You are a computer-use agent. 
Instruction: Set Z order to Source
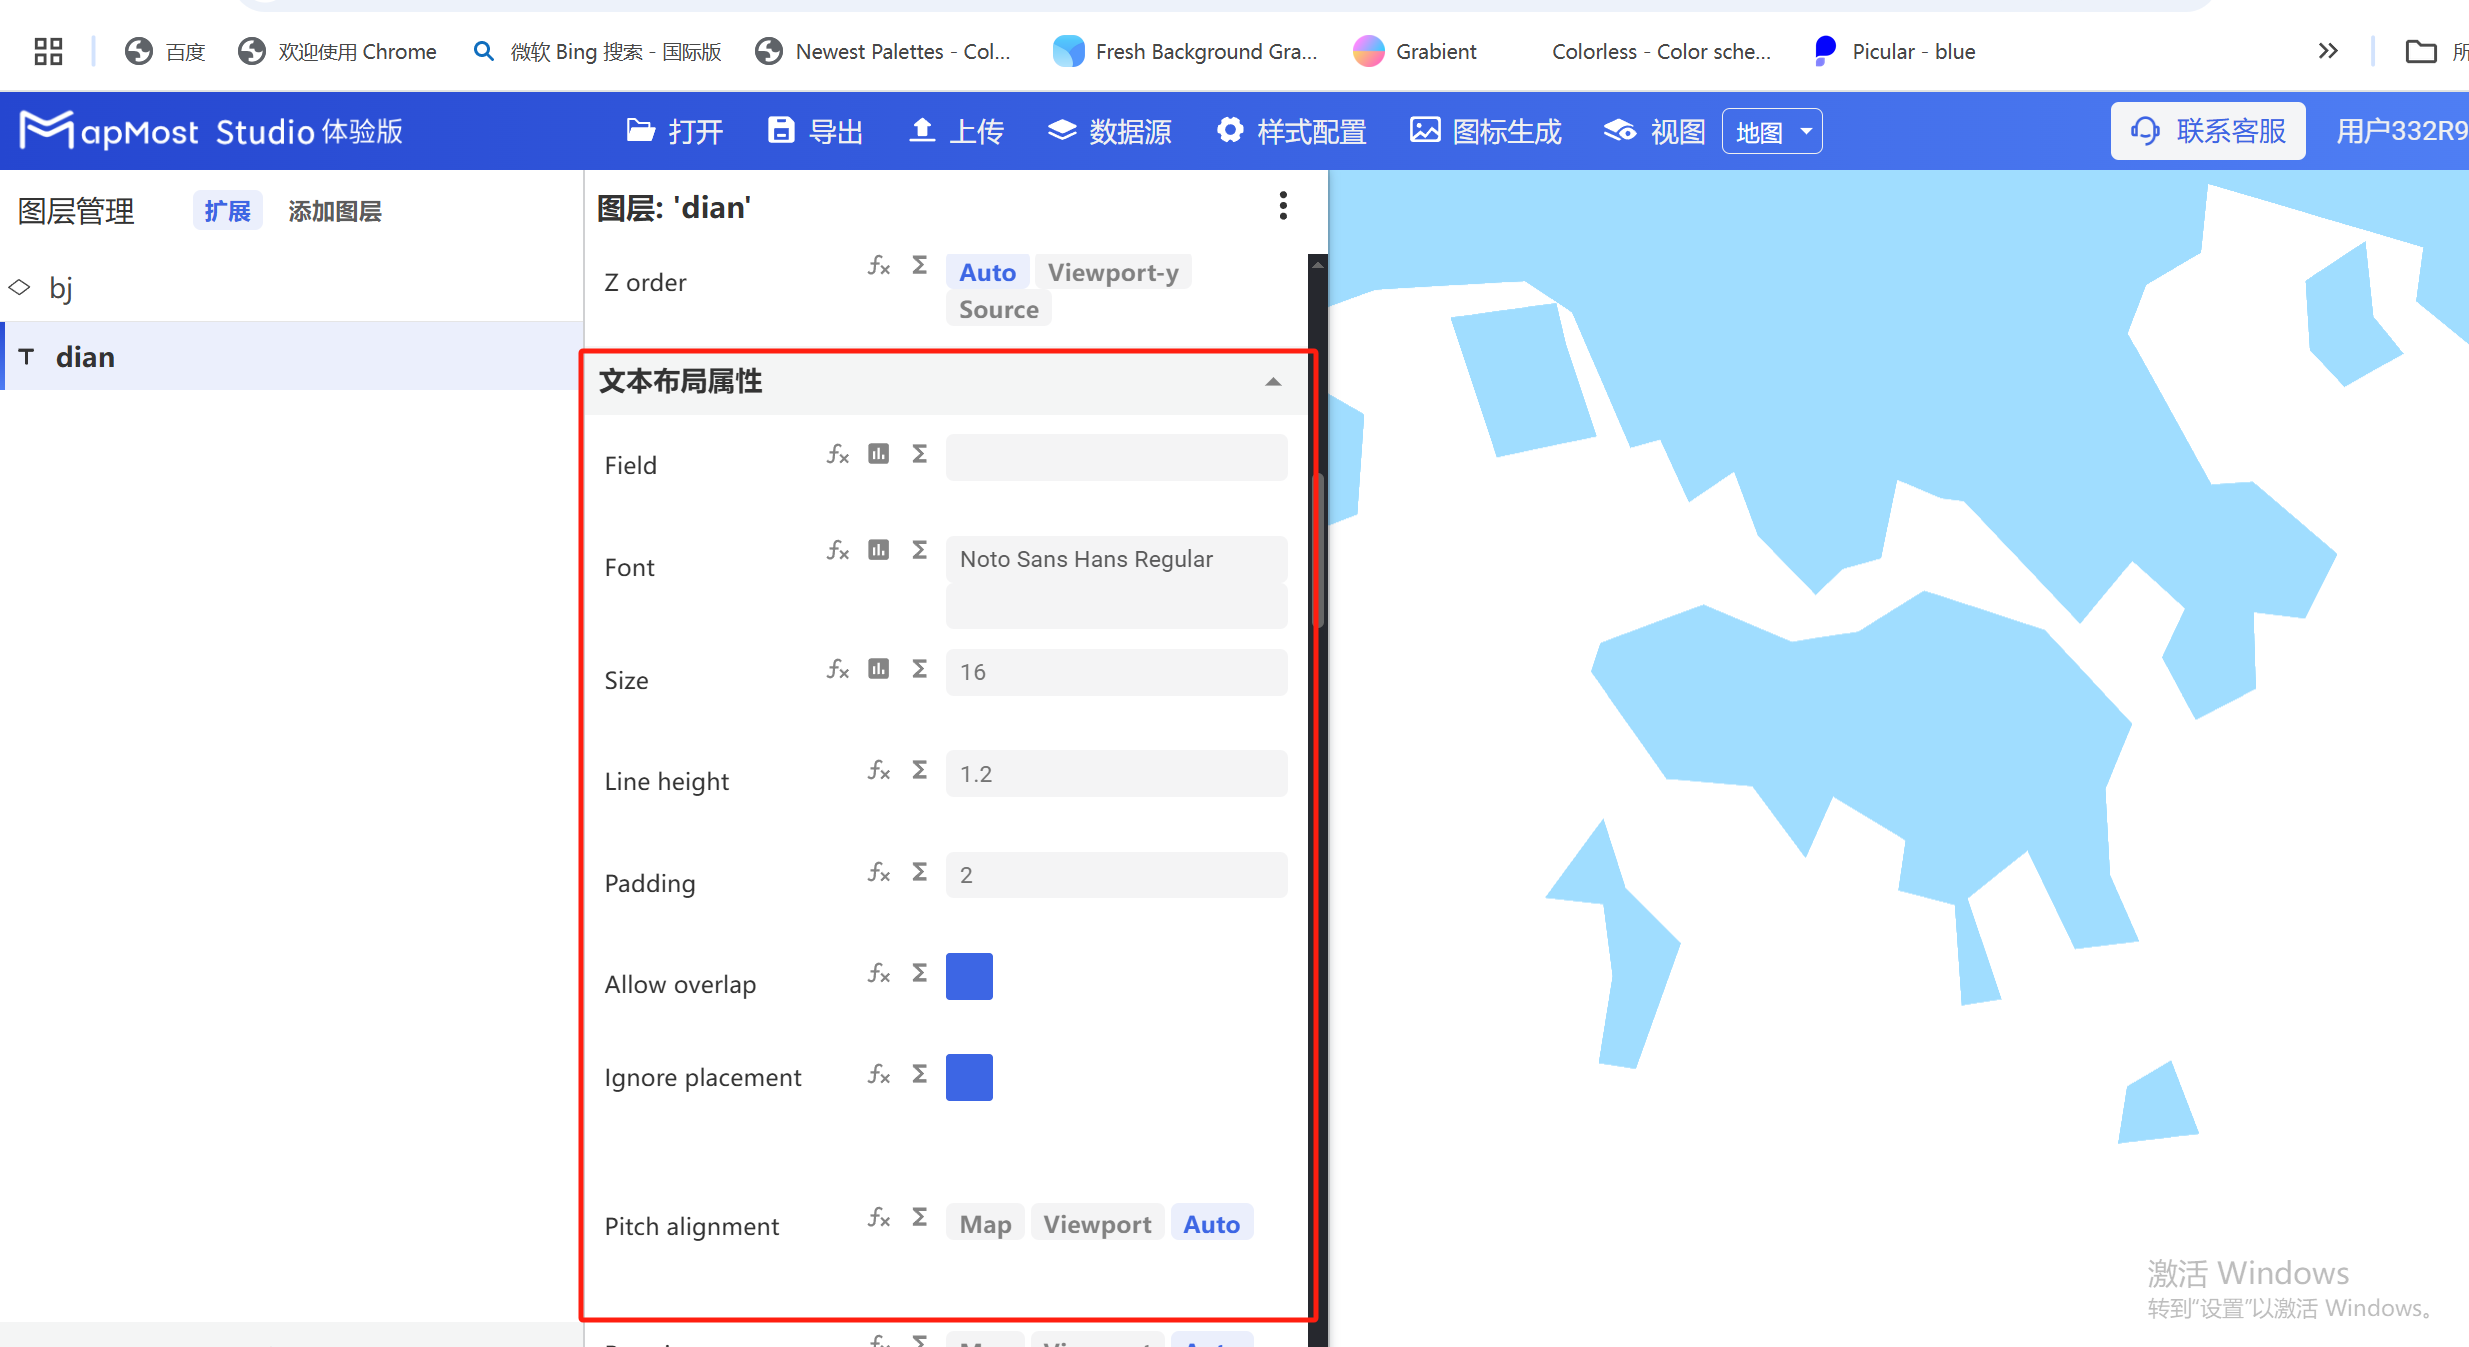click(x=997, y=308)
